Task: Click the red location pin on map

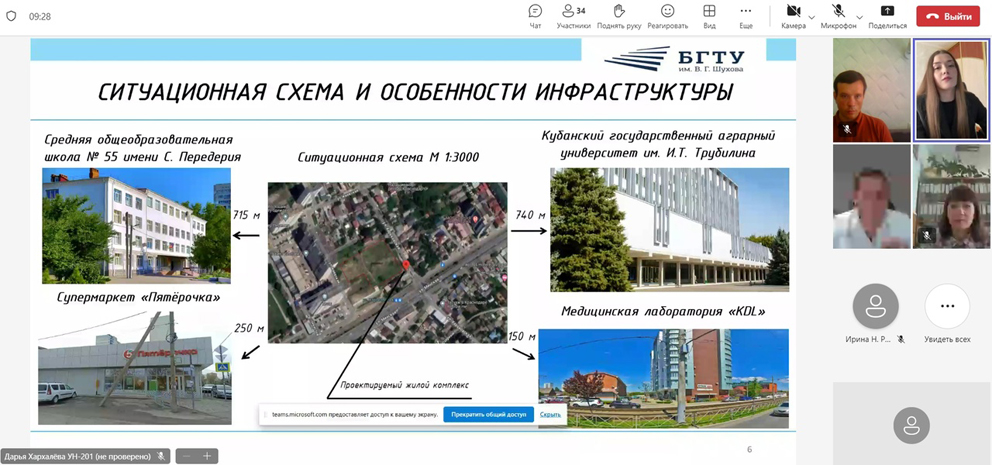Action: coord(406,266)
